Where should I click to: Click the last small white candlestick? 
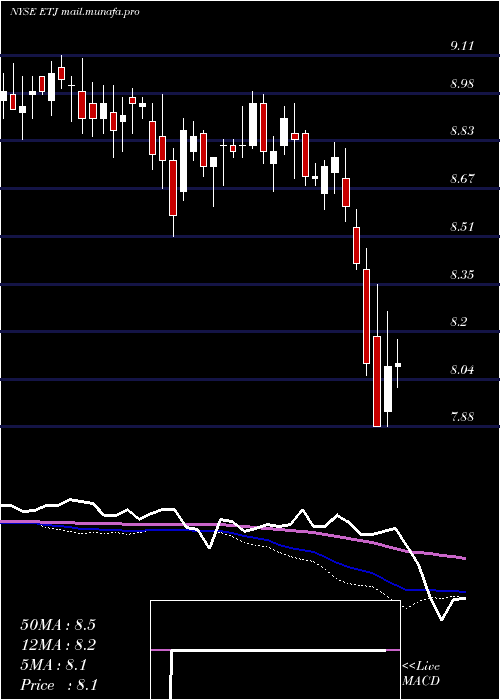398,365
